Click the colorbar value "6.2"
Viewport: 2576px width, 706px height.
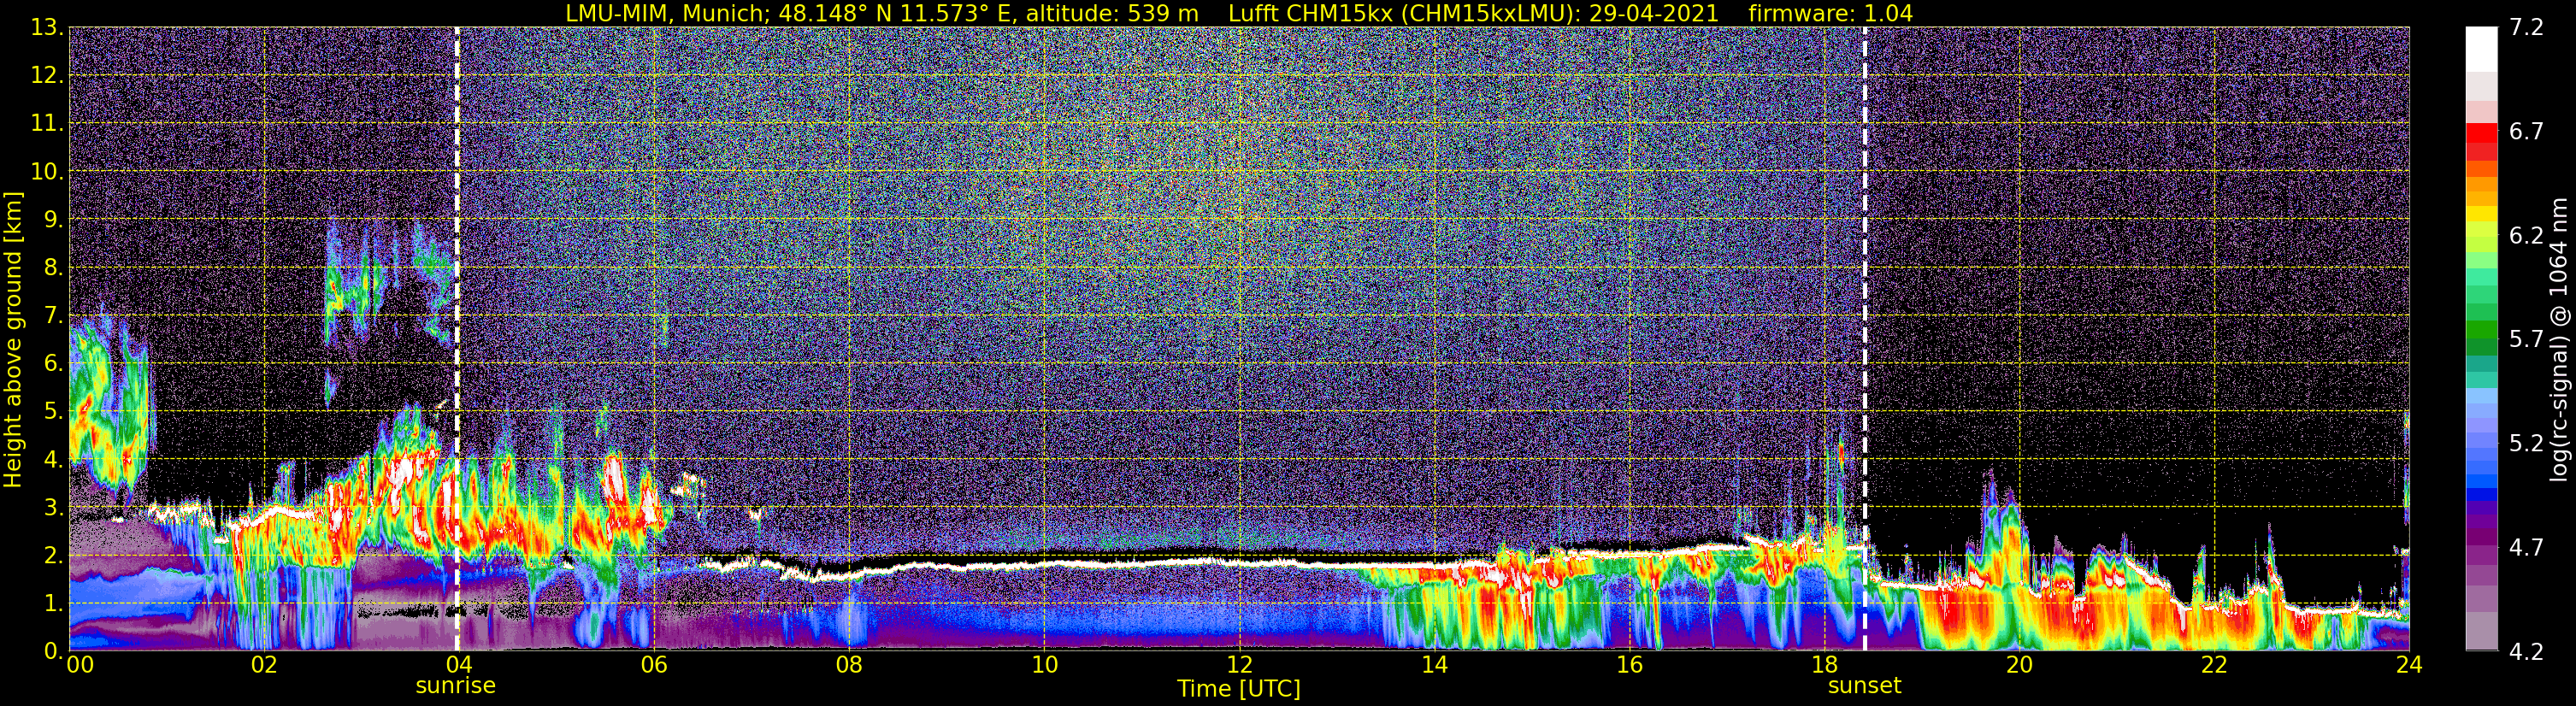2526,236
